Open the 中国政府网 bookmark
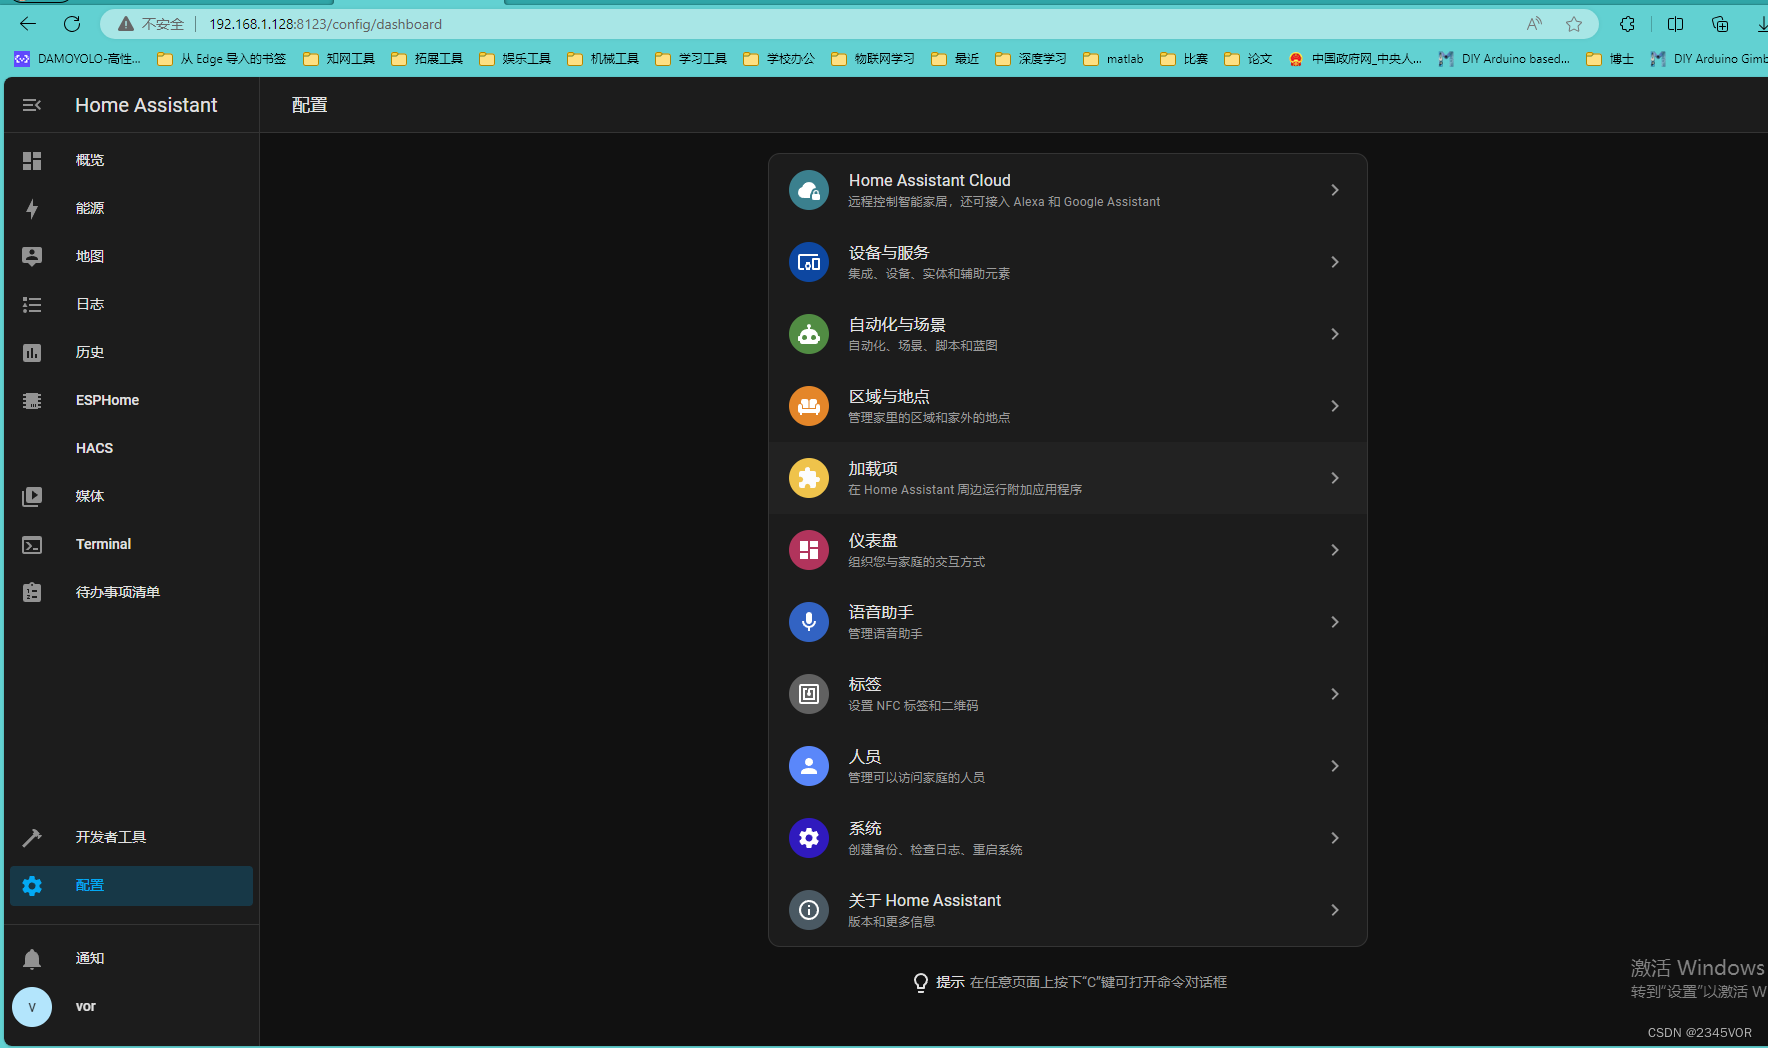 click(x=1356, y=59)
